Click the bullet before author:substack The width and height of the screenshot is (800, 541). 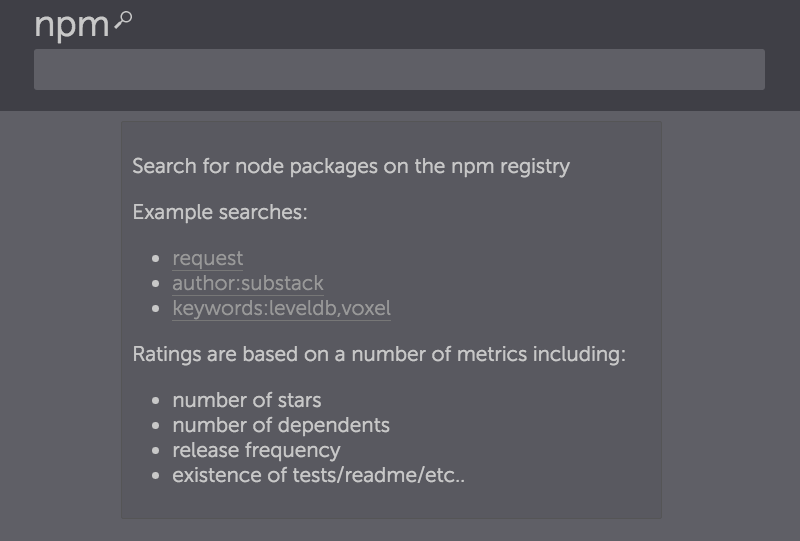(x=155, y=284)
